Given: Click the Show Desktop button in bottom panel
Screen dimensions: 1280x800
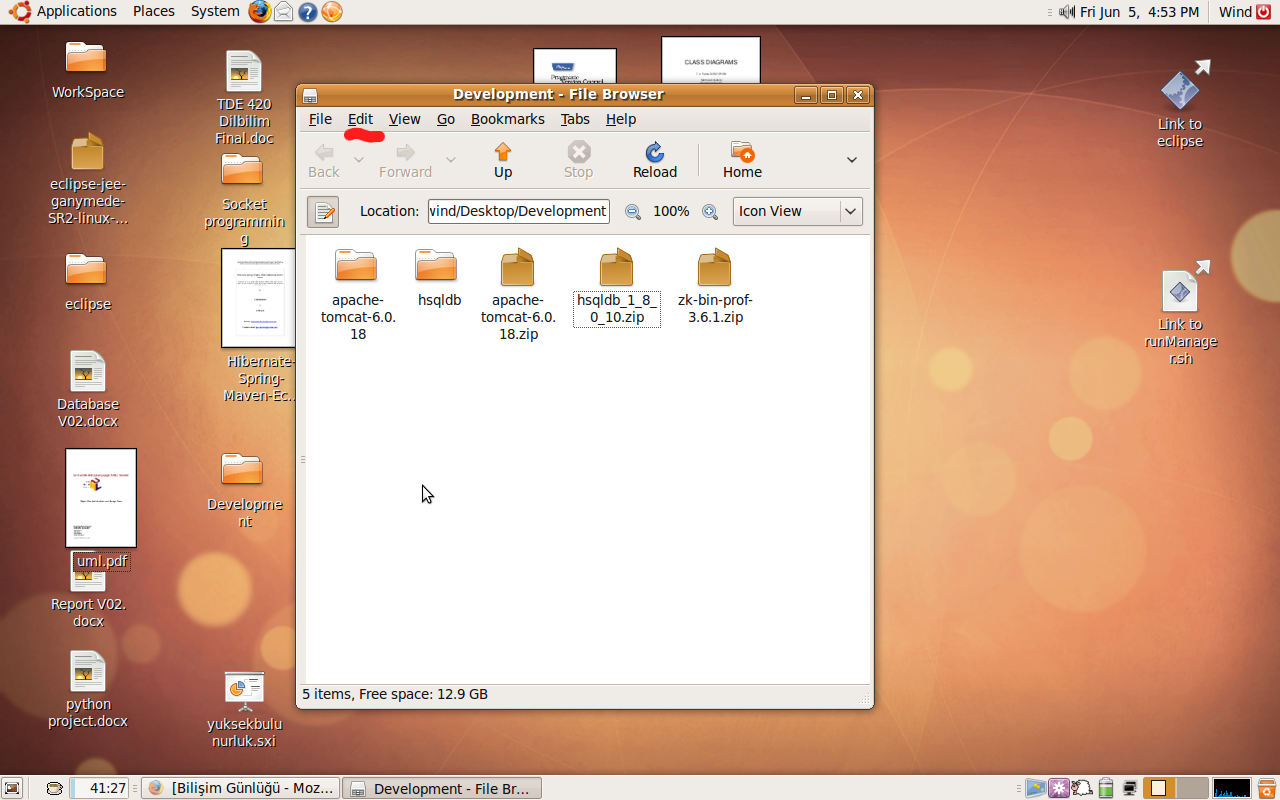Looking at the screenshot, I should pyautogui.click(x=12, y=788).
